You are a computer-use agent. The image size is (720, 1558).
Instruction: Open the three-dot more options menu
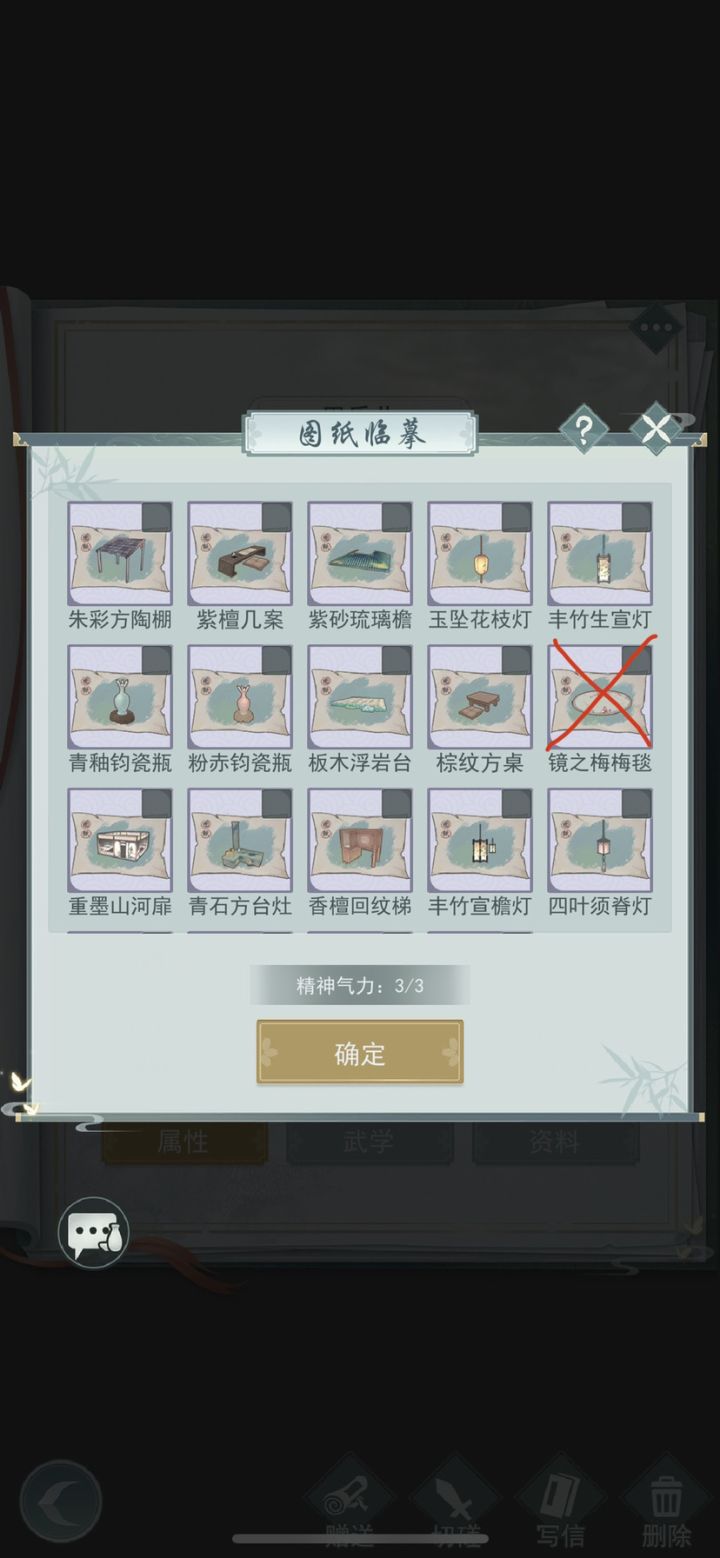[x=656, y=327]
